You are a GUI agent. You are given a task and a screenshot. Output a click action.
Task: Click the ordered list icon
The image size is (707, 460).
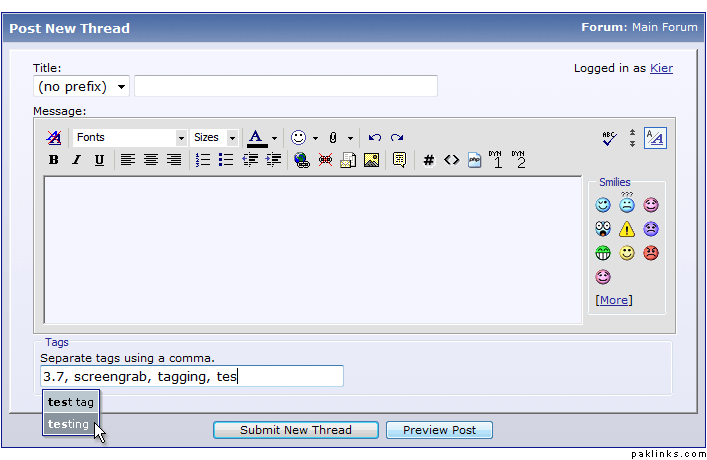click(203, 160)
